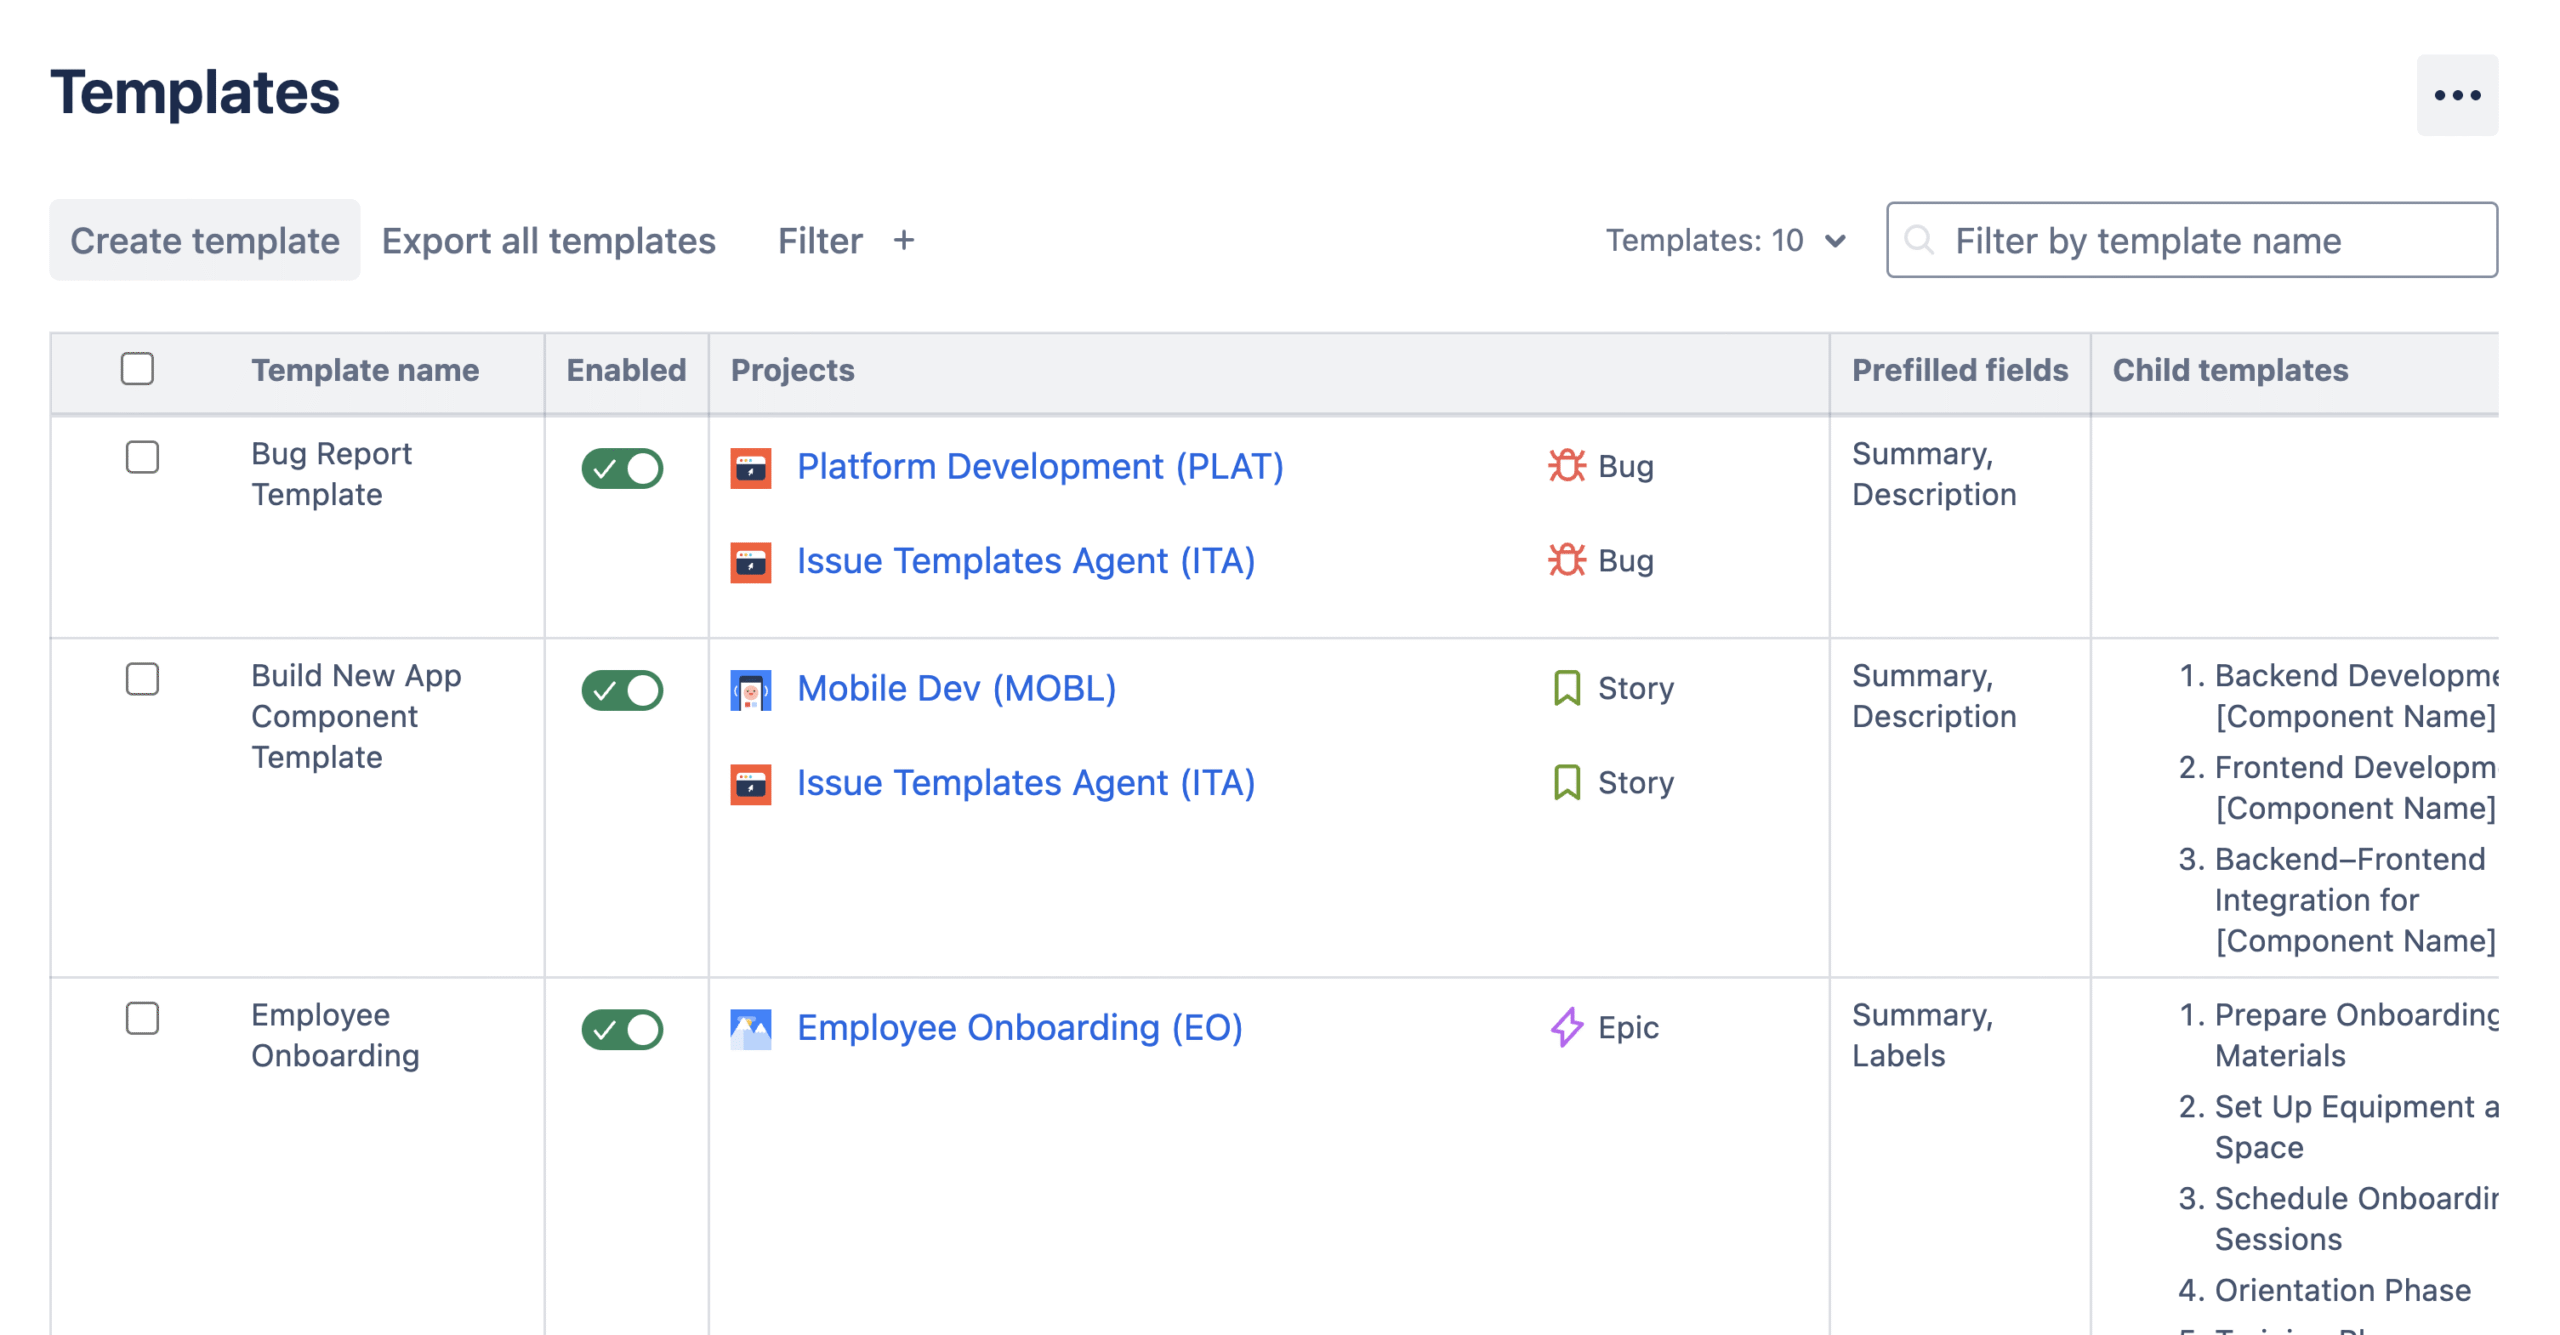Click the Epic issue type icon
2560x1335 pixels.
click(1566, 1027)
